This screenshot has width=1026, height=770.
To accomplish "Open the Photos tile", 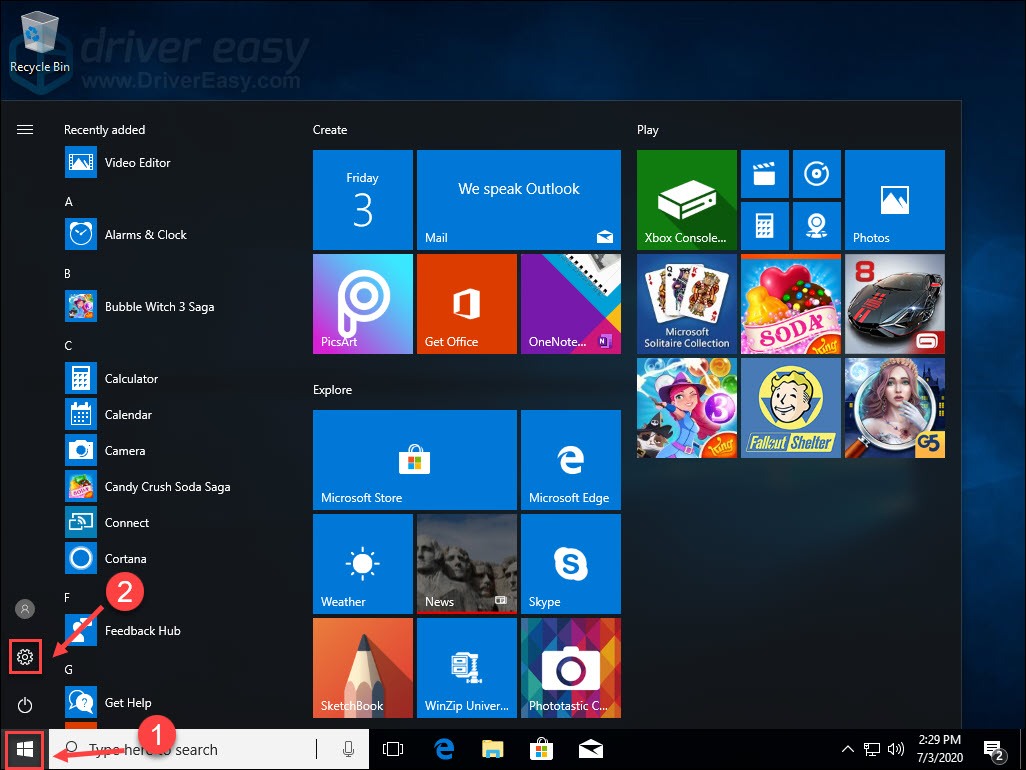I will click(x=894, y=200).
